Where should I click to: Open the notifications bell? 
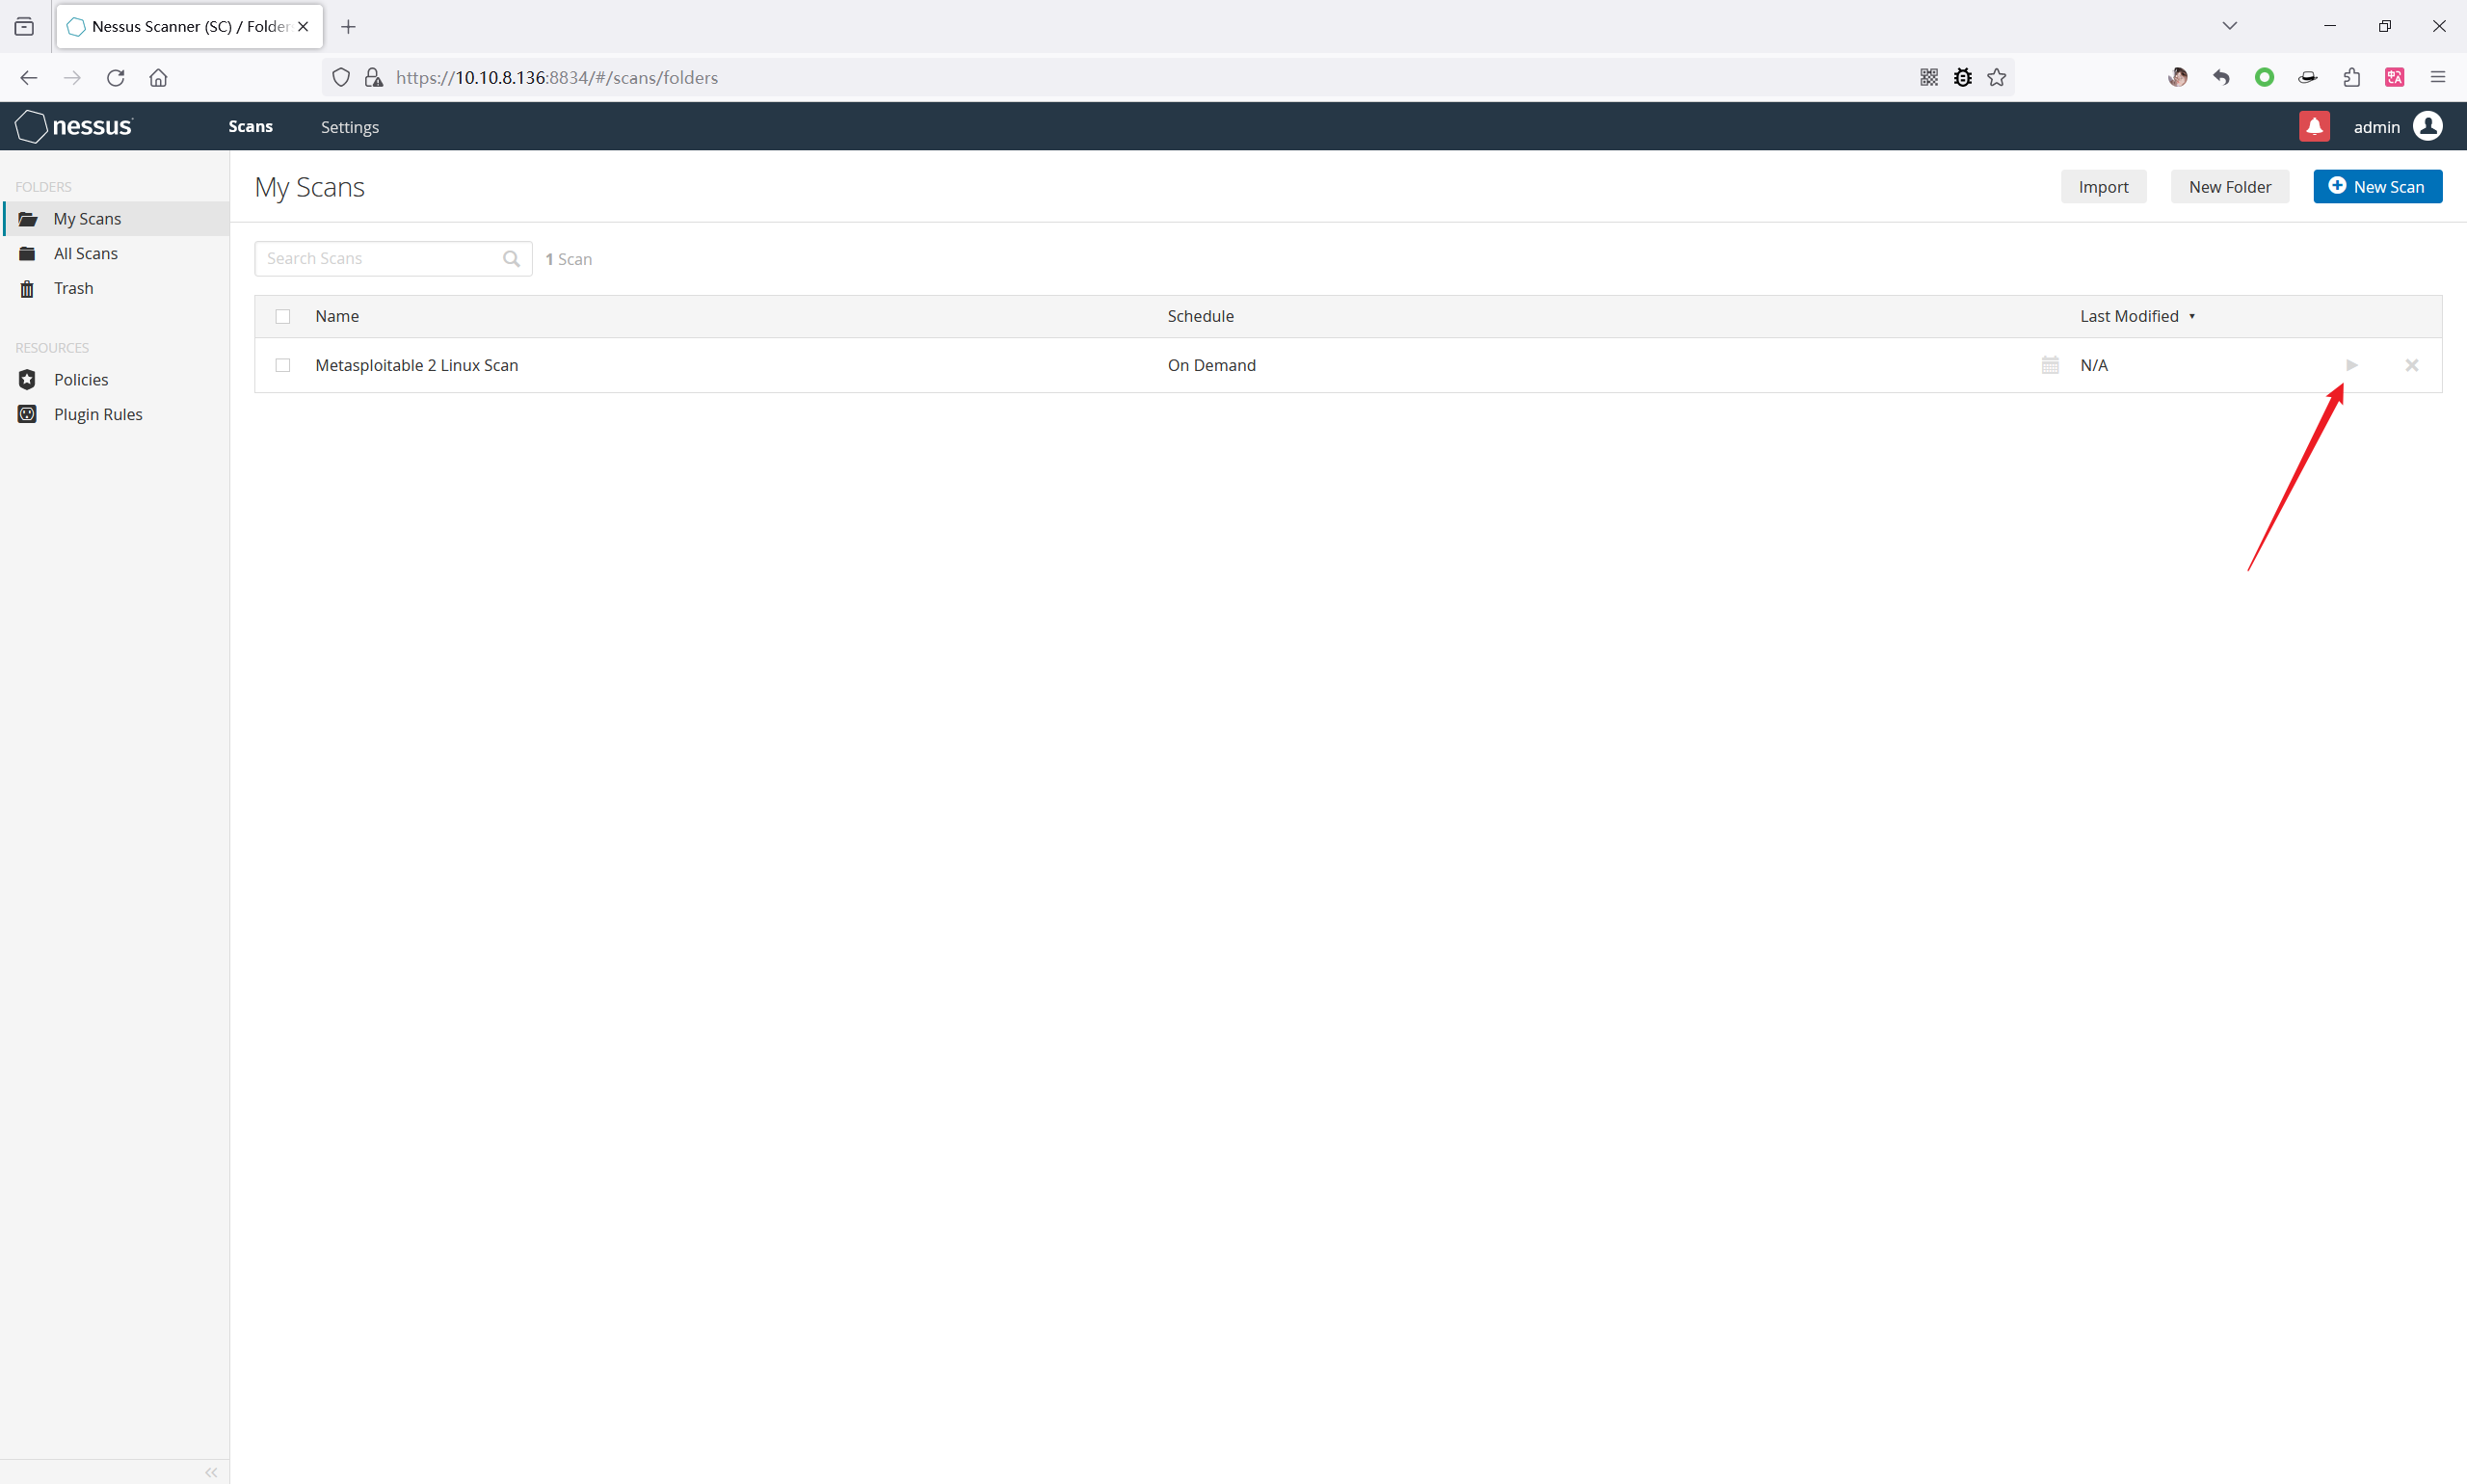(2314, 126)
